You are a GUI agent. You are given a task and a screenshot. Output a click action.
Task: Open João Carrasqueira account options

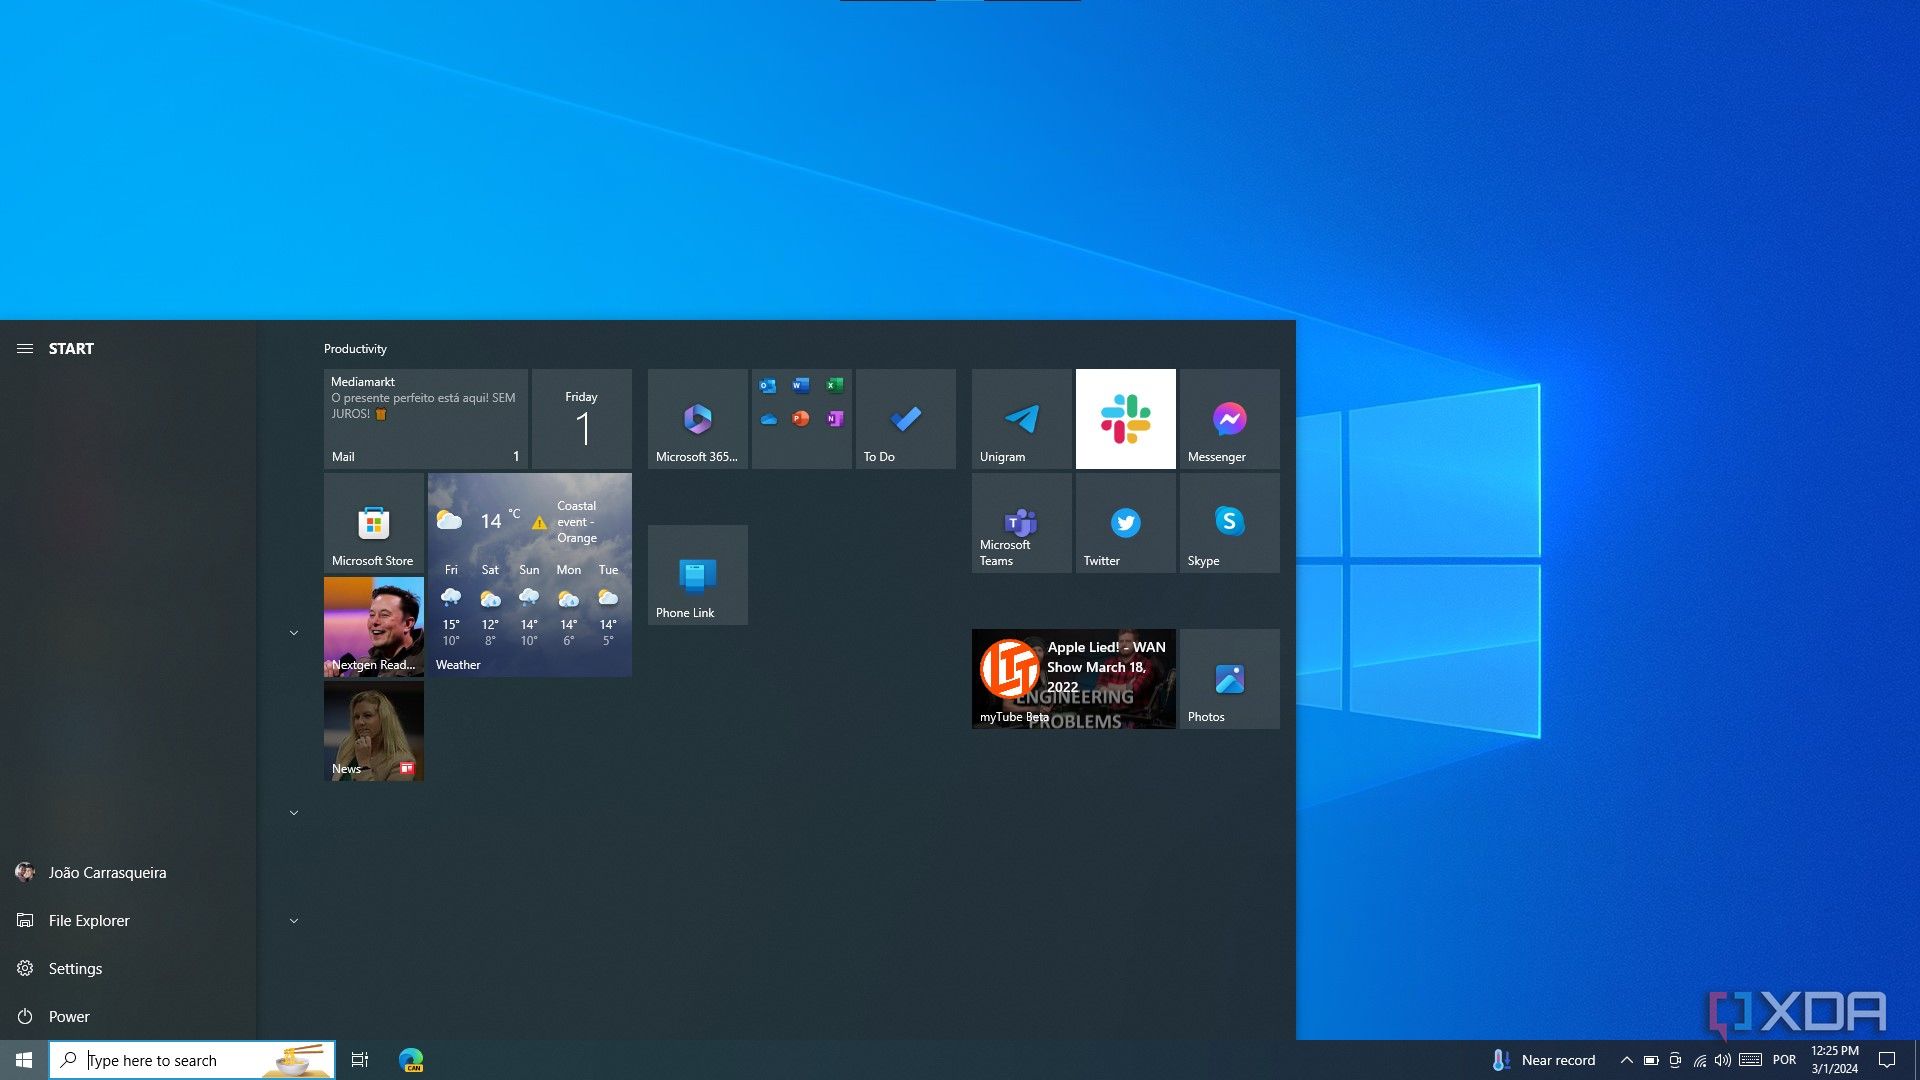coord(128,873)
